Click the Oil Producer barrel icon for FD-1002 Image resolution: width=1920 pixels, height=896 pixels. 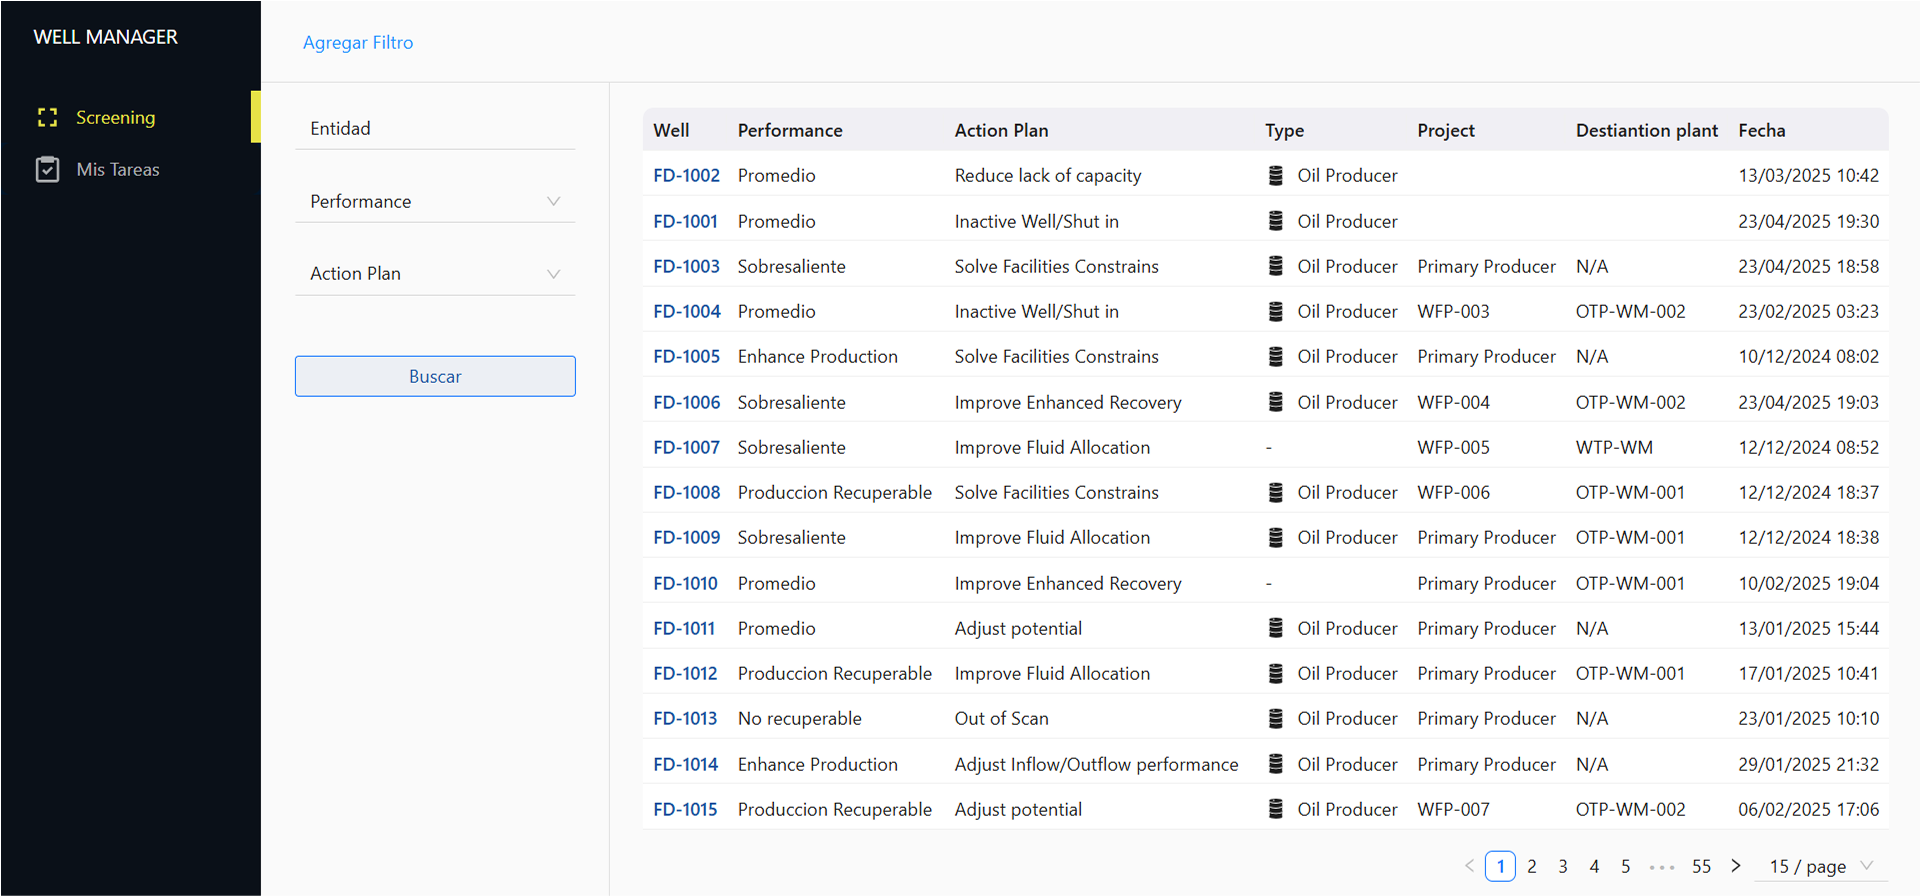point(1275,175)
